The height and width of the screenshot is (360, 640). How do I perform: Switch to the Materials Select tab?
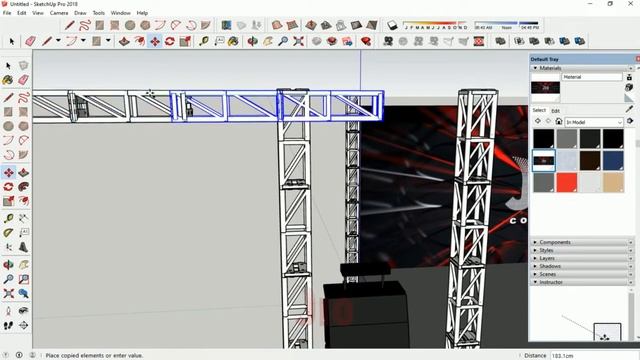[x=539, y=110]
